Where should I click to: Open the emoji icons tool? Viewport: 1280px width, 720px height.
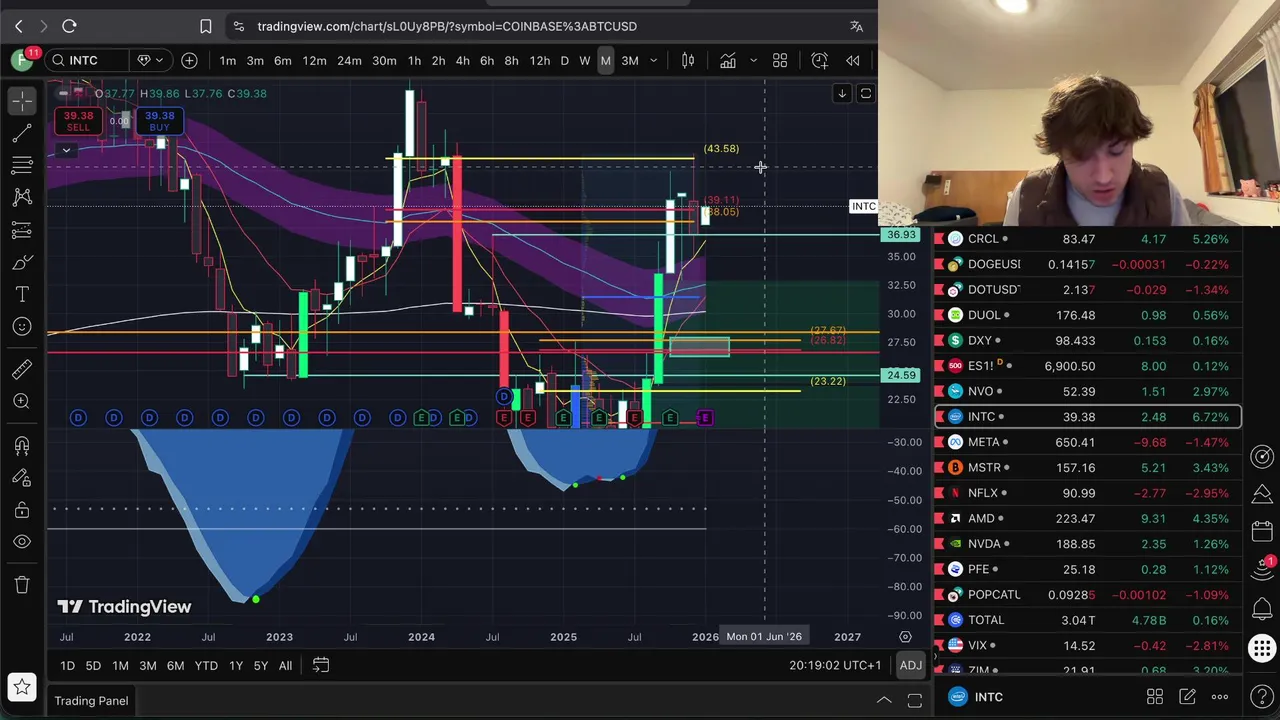pos(22,327)
